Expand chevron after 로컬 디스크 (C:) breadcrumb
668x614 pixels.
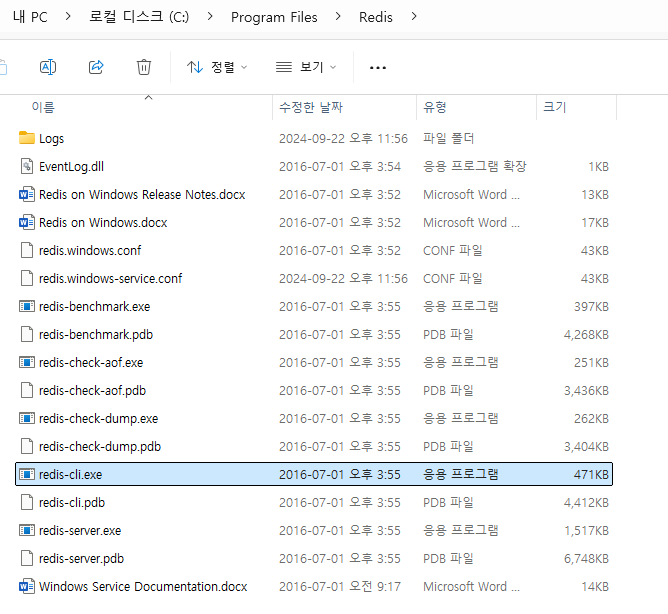click(x=210, y=17)
